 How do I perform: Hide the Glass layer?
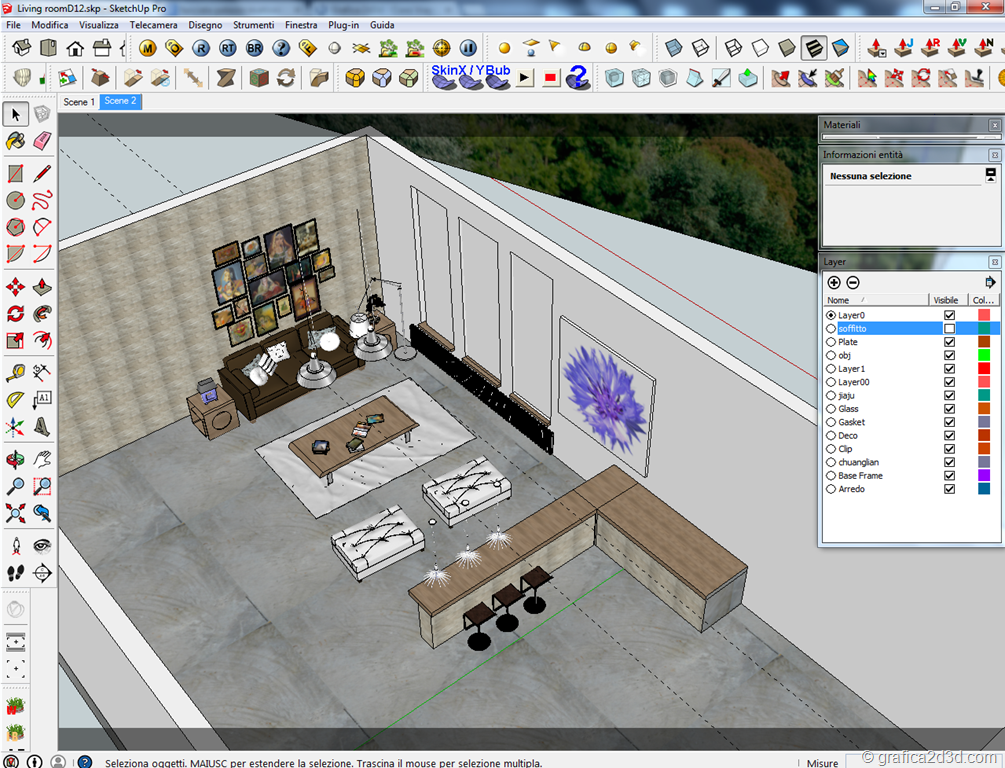(x=949, y=409)
